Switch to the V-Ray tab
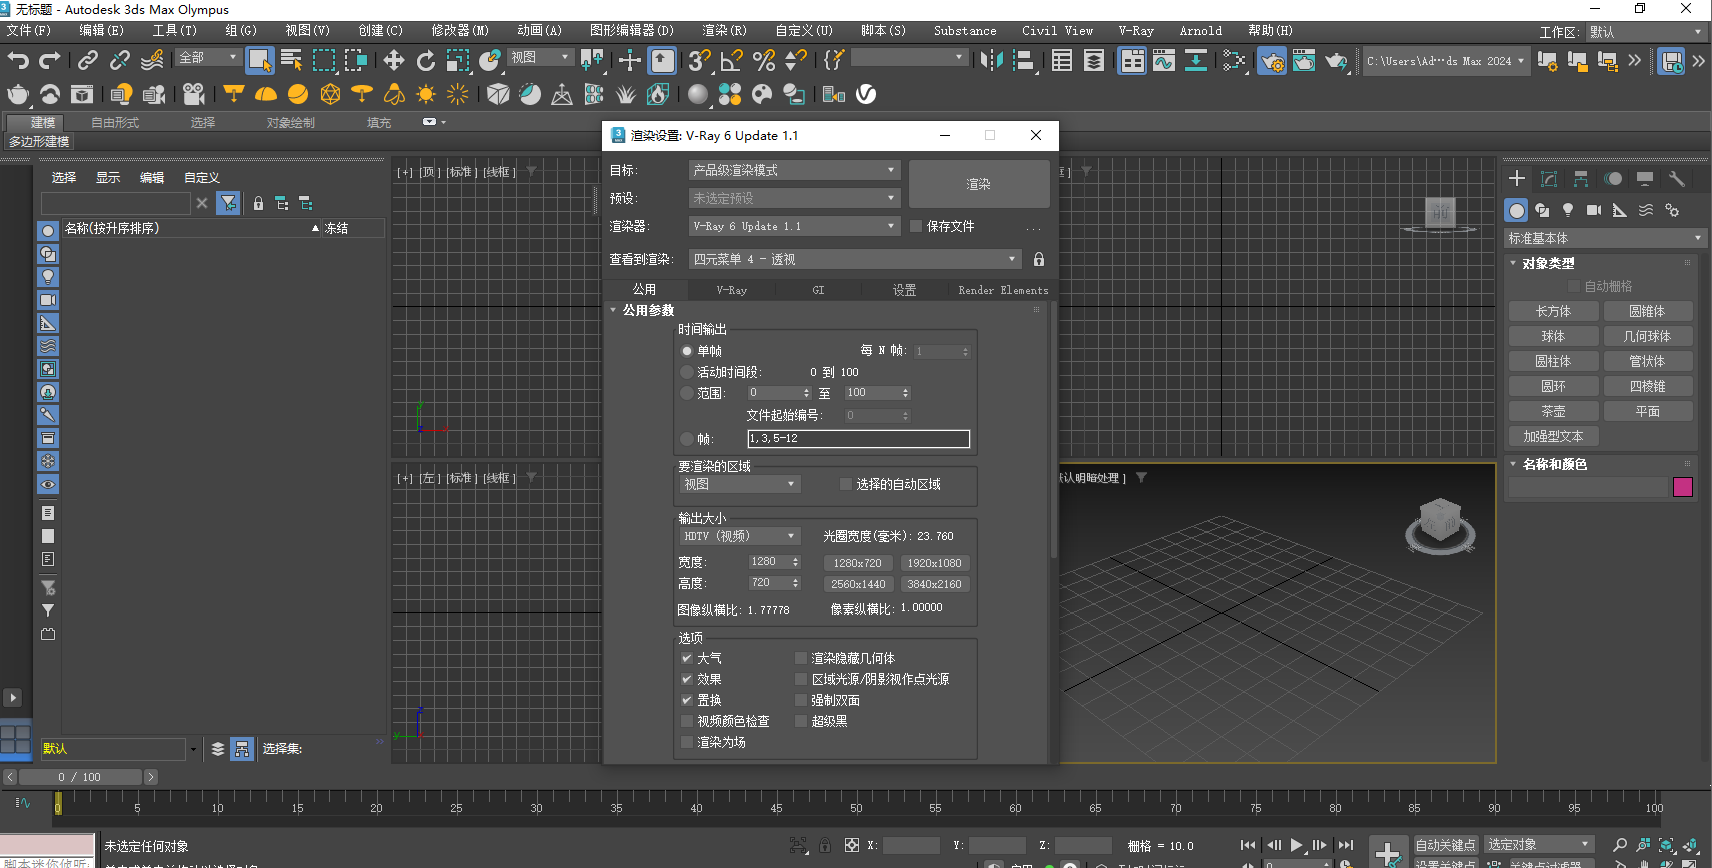Image resolution: width=1712 pixels, height=868 pixels. (731, 290)
